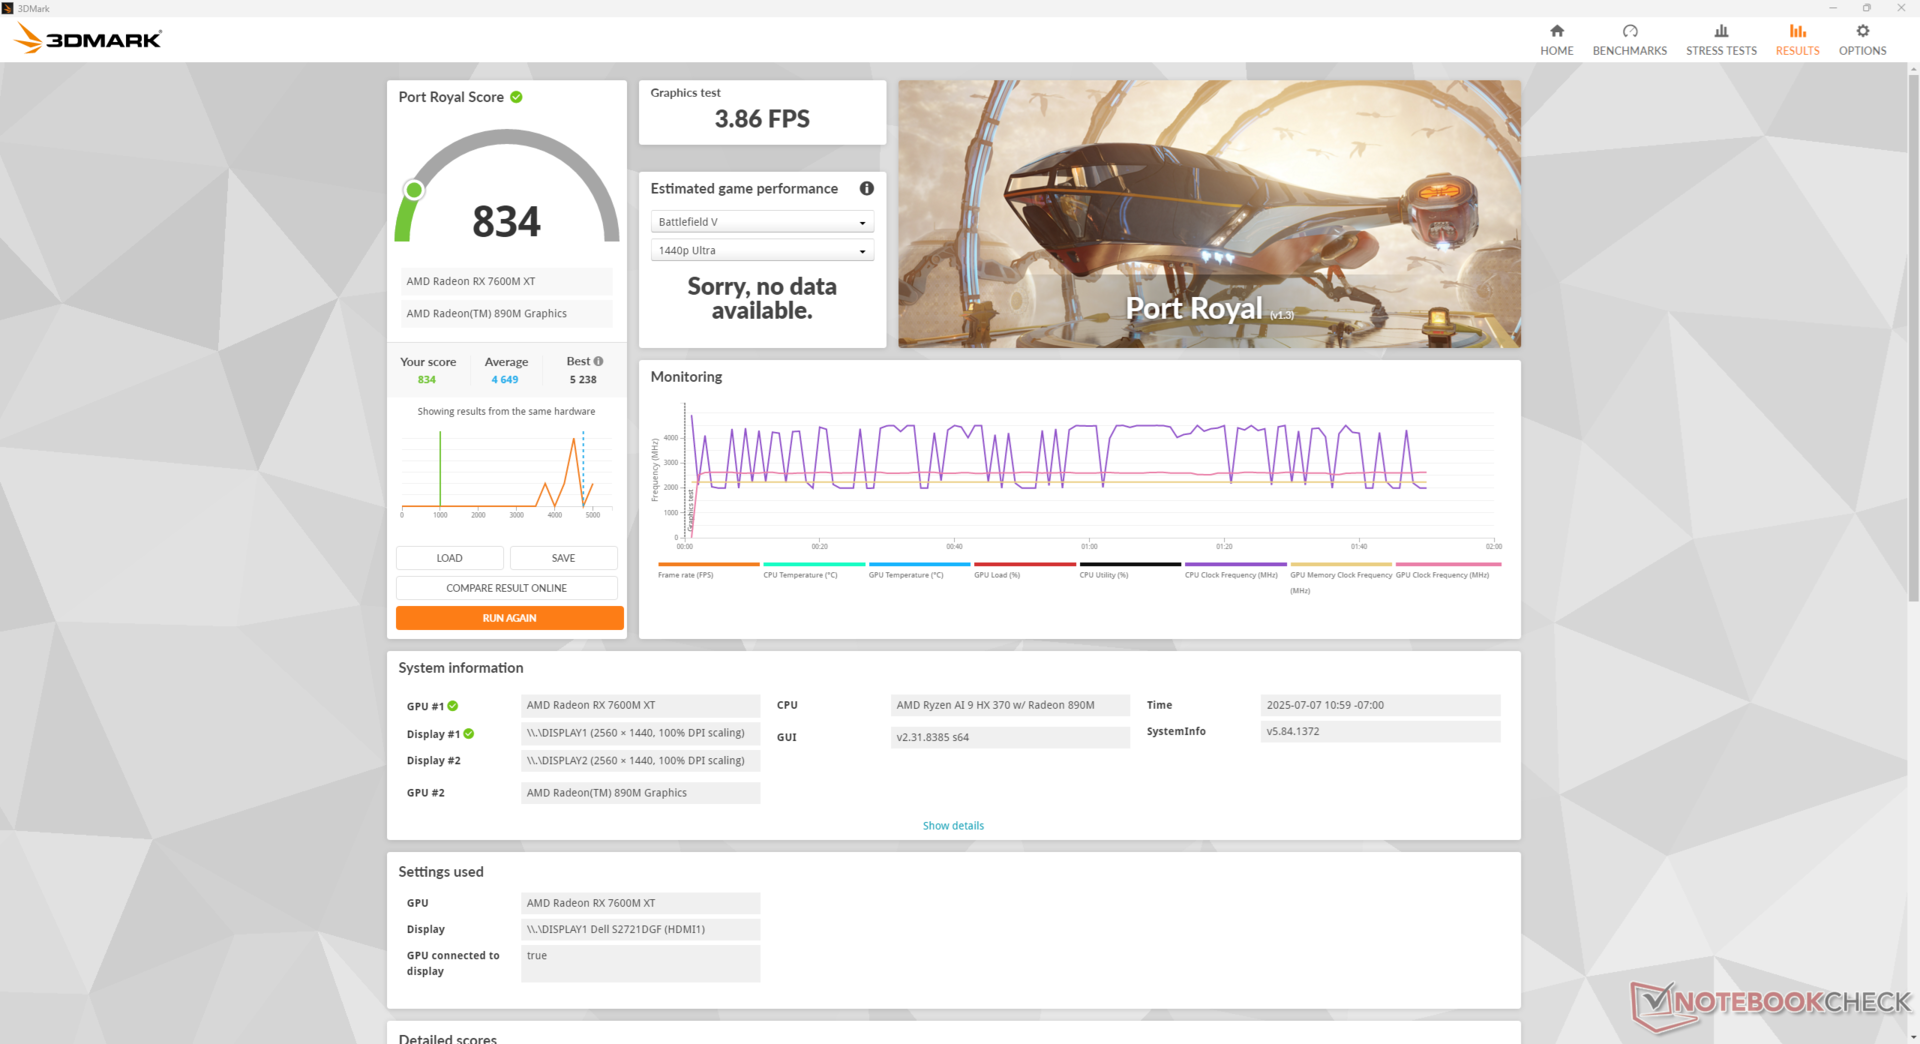Click the 3DMark logo

coord(88,40)
